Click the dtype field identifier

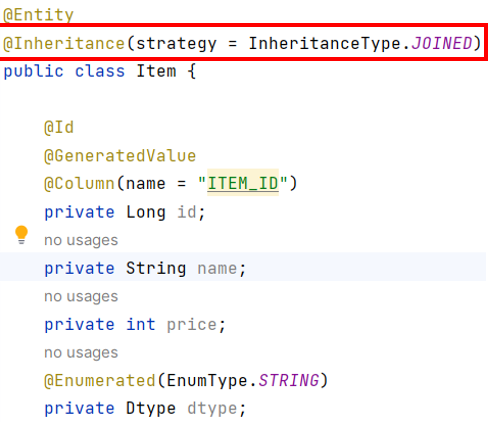[212, 409]
